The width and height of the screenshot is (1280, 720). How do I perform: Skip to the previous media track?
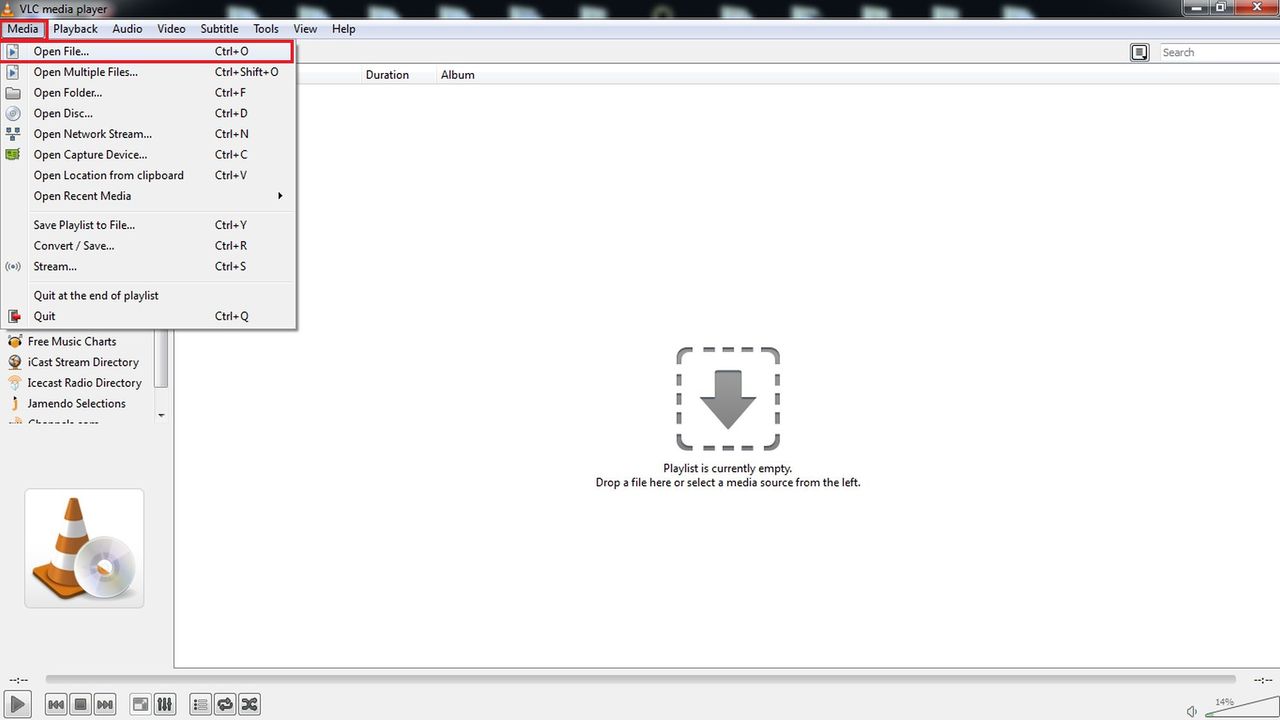(57, 705)
